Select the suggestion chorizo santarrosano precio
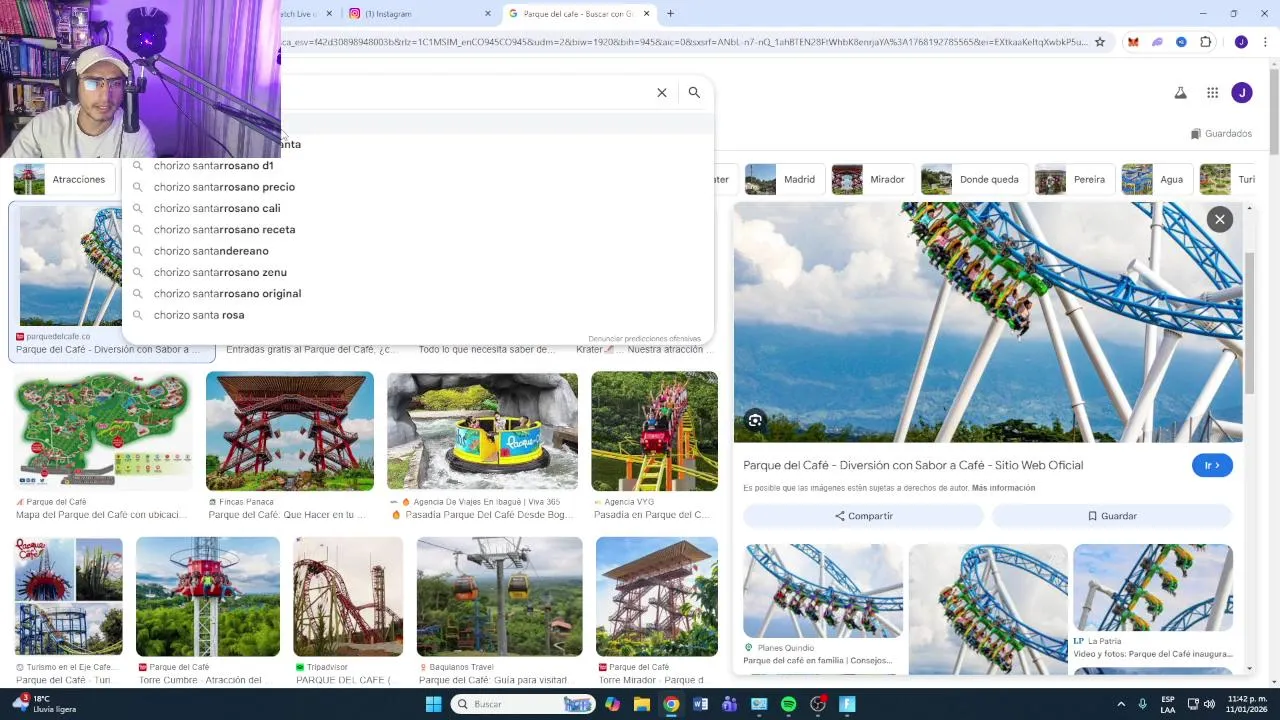1280x720 pixels. pyautogui.click(x=418, y=187)
